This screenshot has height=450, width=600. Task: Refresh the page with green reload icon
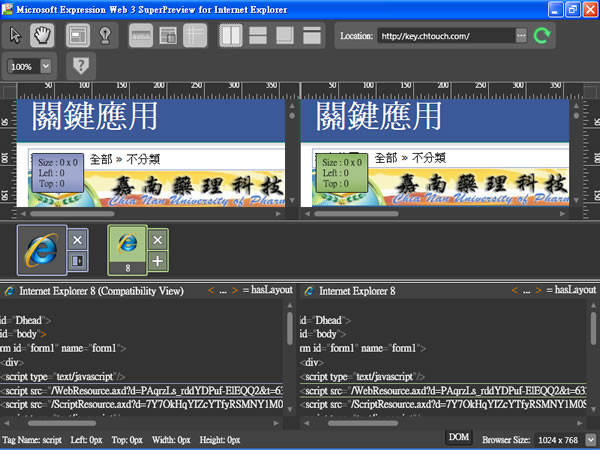(x=543, y=36)
